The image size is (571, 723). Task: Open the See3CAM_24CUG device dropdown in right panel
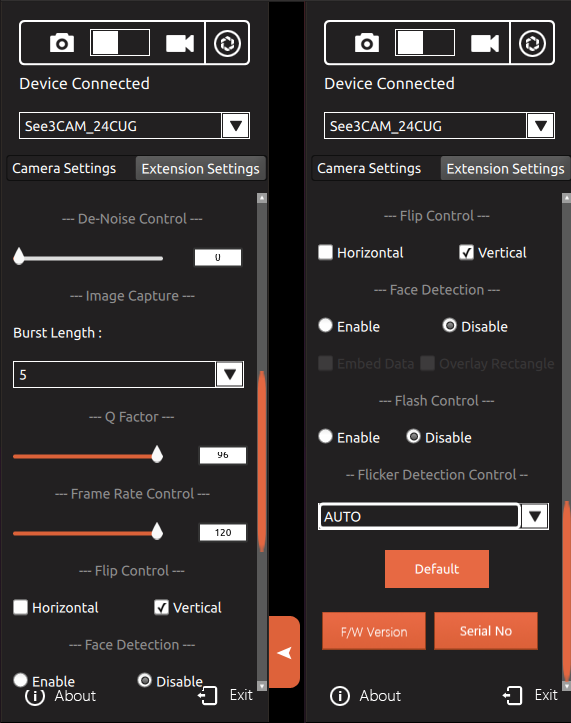(540, 125)
